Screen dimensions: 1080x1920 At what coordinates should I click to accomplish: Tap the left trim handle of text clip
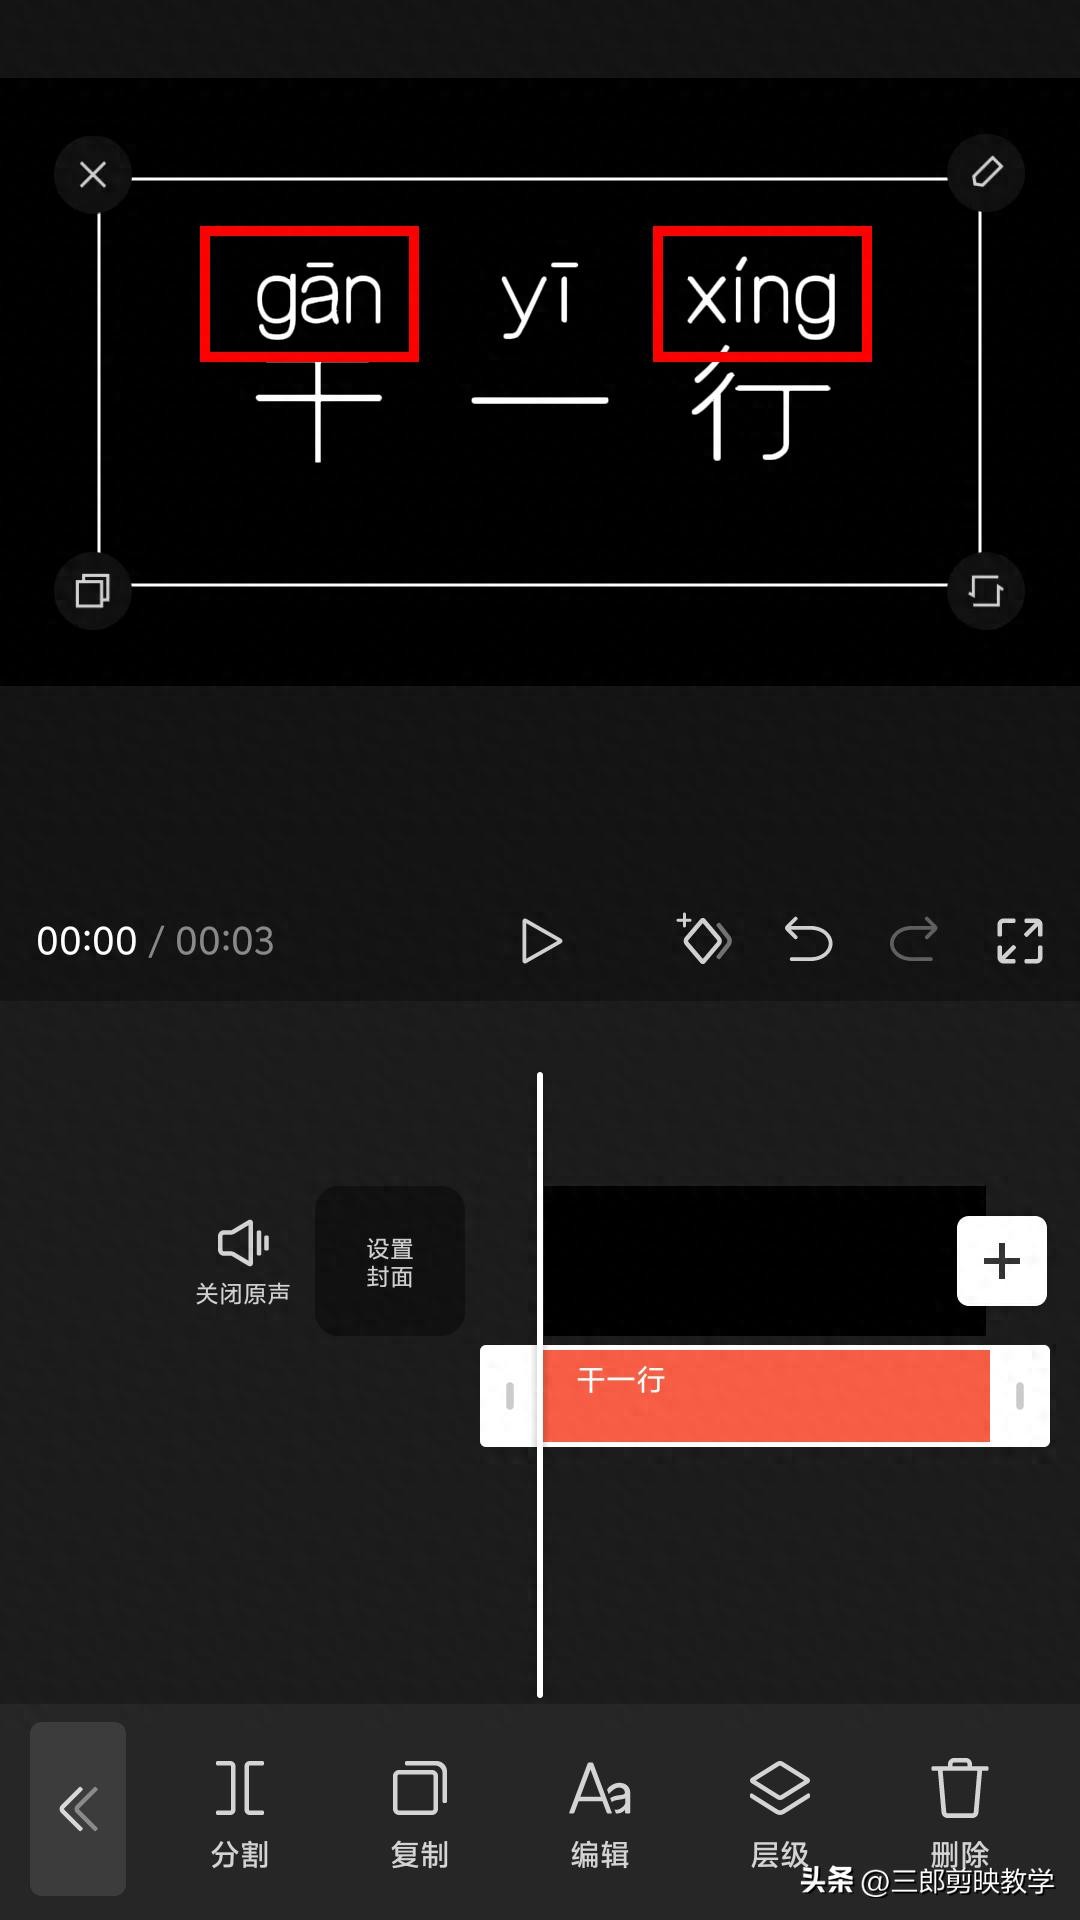pos(510,1396)
